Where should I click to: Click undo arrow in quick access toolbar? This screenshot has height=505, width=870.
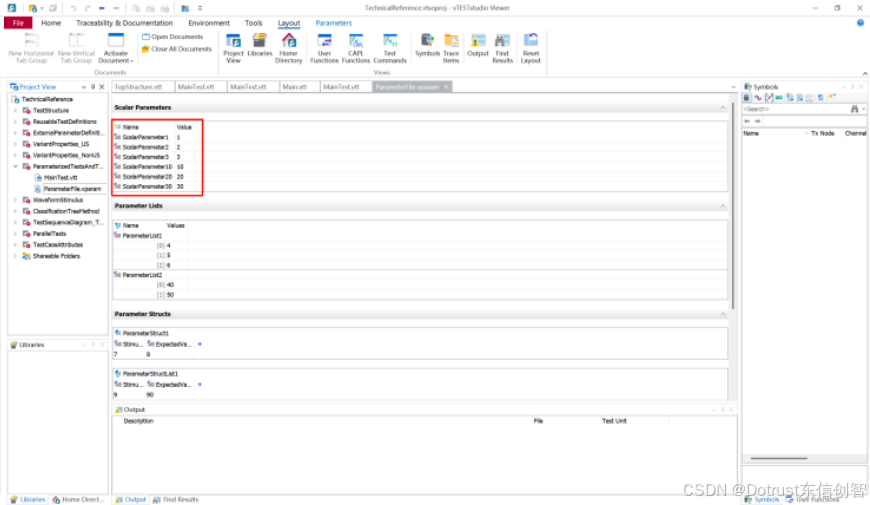click(73, 8)
